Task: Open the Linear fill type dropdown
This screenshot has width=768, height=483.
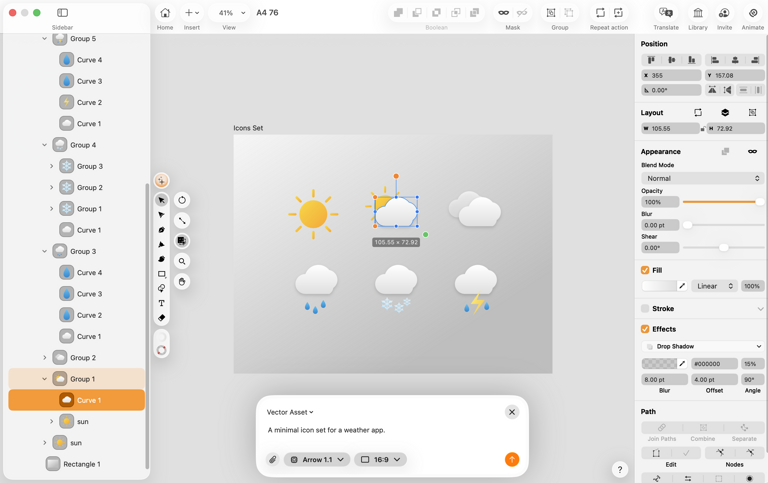Action: (715, 286)
